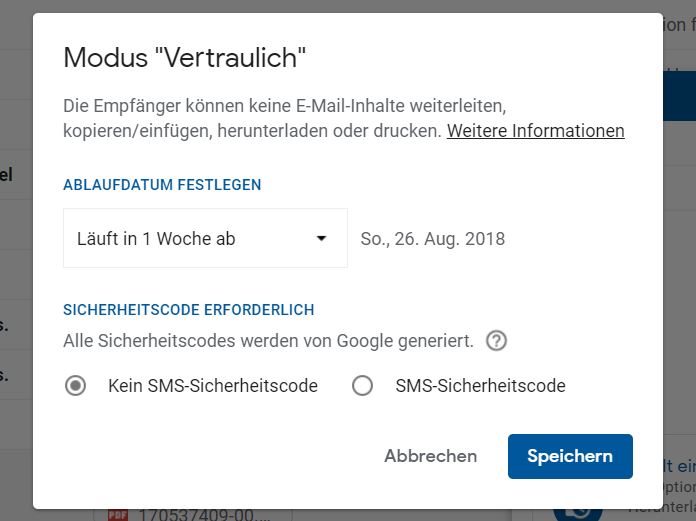Viewport: 696px width, 521px height.
Task: Click the "Kein SMS-Sicherheitscode" option label
Action: pos(212,386)
